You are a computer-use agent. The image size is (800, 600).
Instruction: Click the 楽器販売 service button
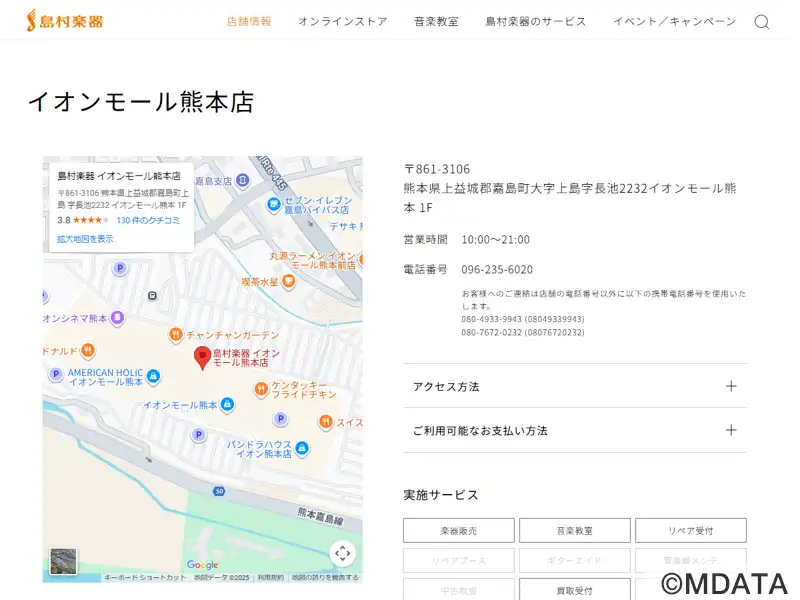[459, 531]
